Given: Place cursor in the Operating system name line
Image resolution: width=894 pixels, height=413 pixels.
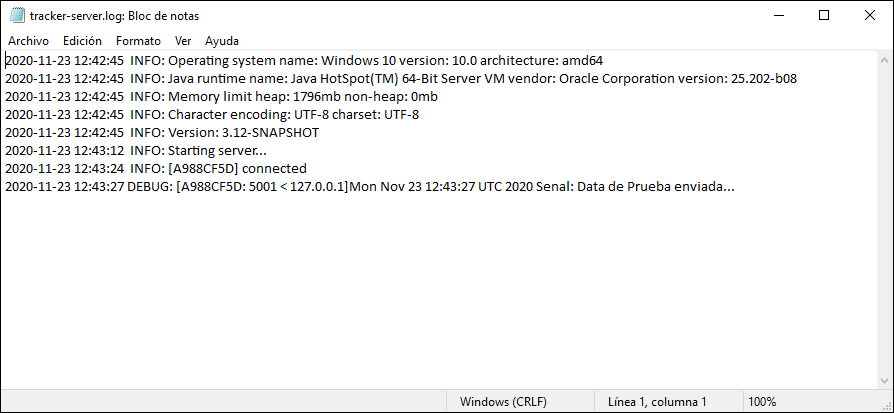Looking at the screenshot, I should (300, 61).
